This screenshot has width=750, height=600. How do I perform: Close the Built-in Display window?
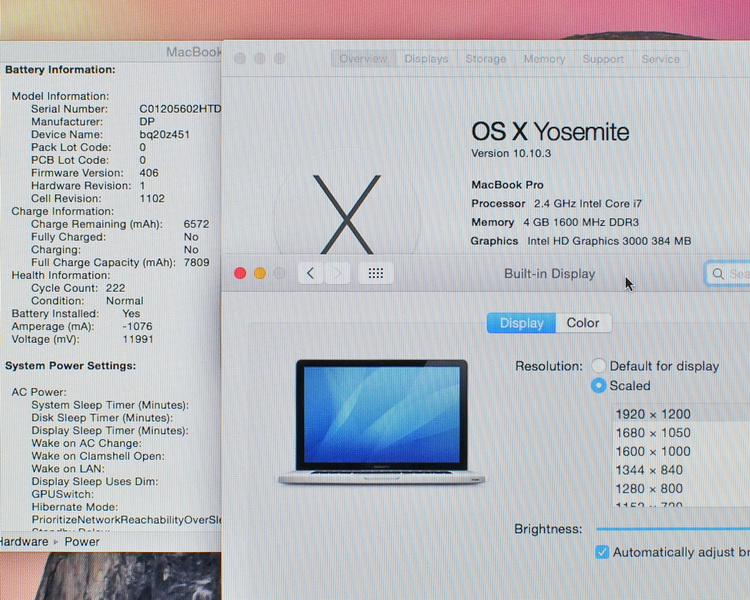pyautogui.click(x=240, y=273)
